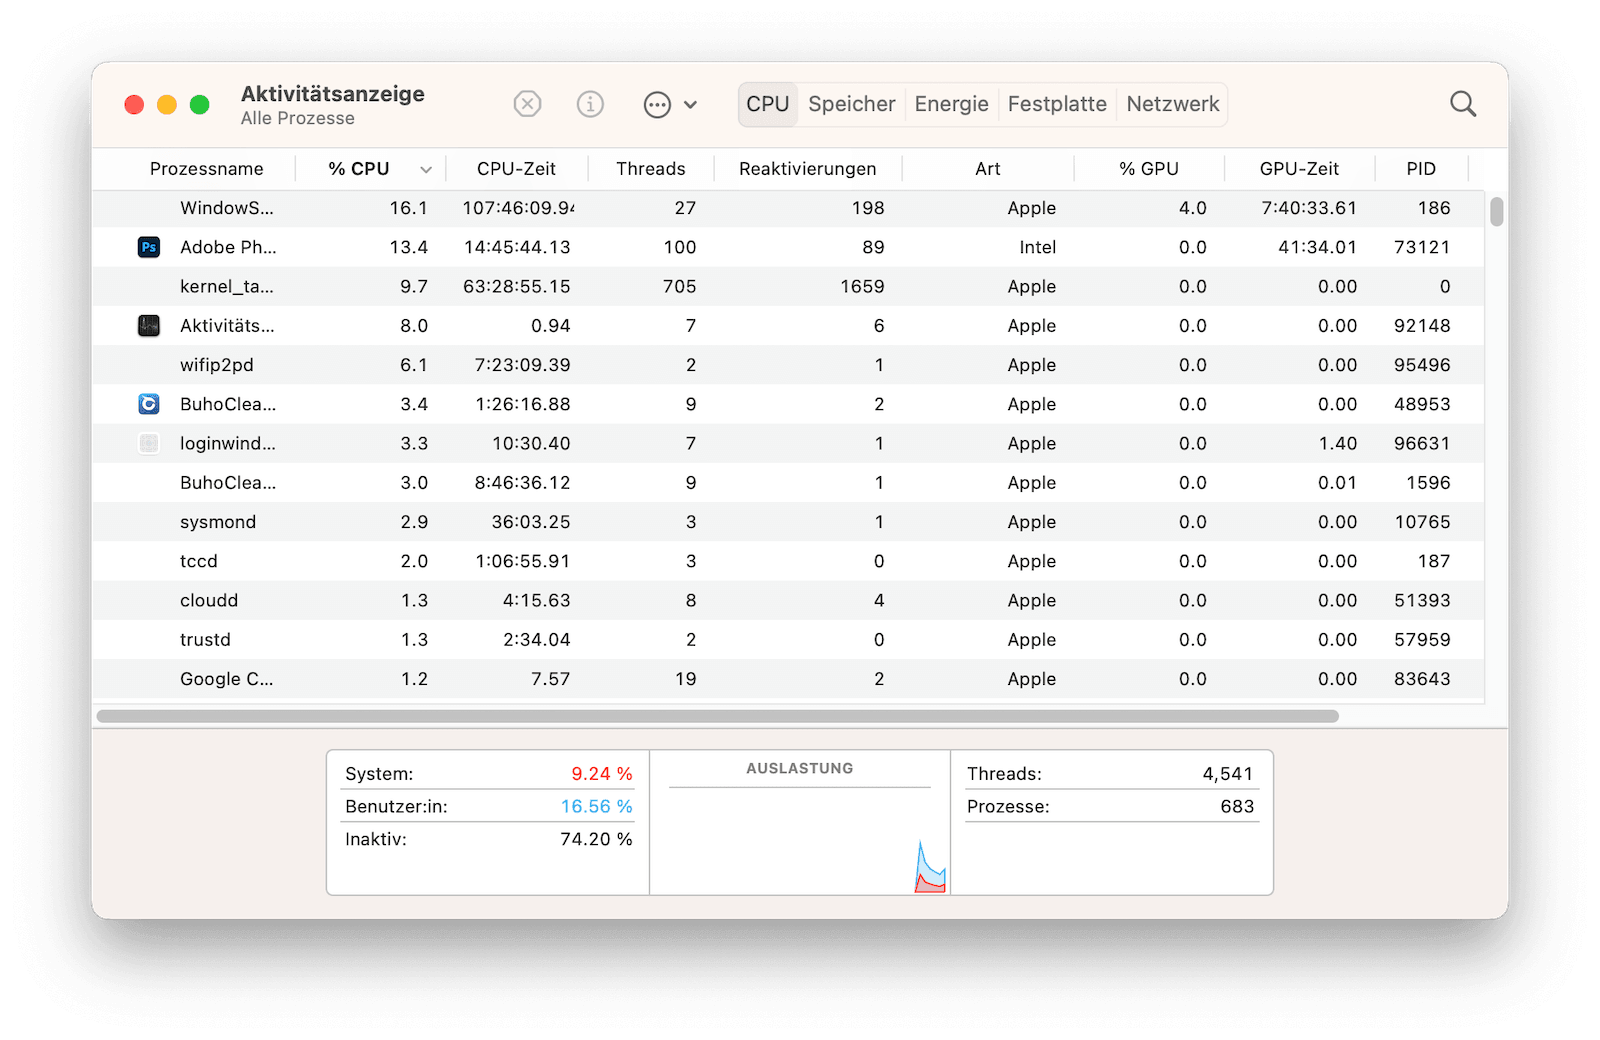The image size is (1600, 1040).
Task: Switch to the CPU tab
Action: pos(768,104)
